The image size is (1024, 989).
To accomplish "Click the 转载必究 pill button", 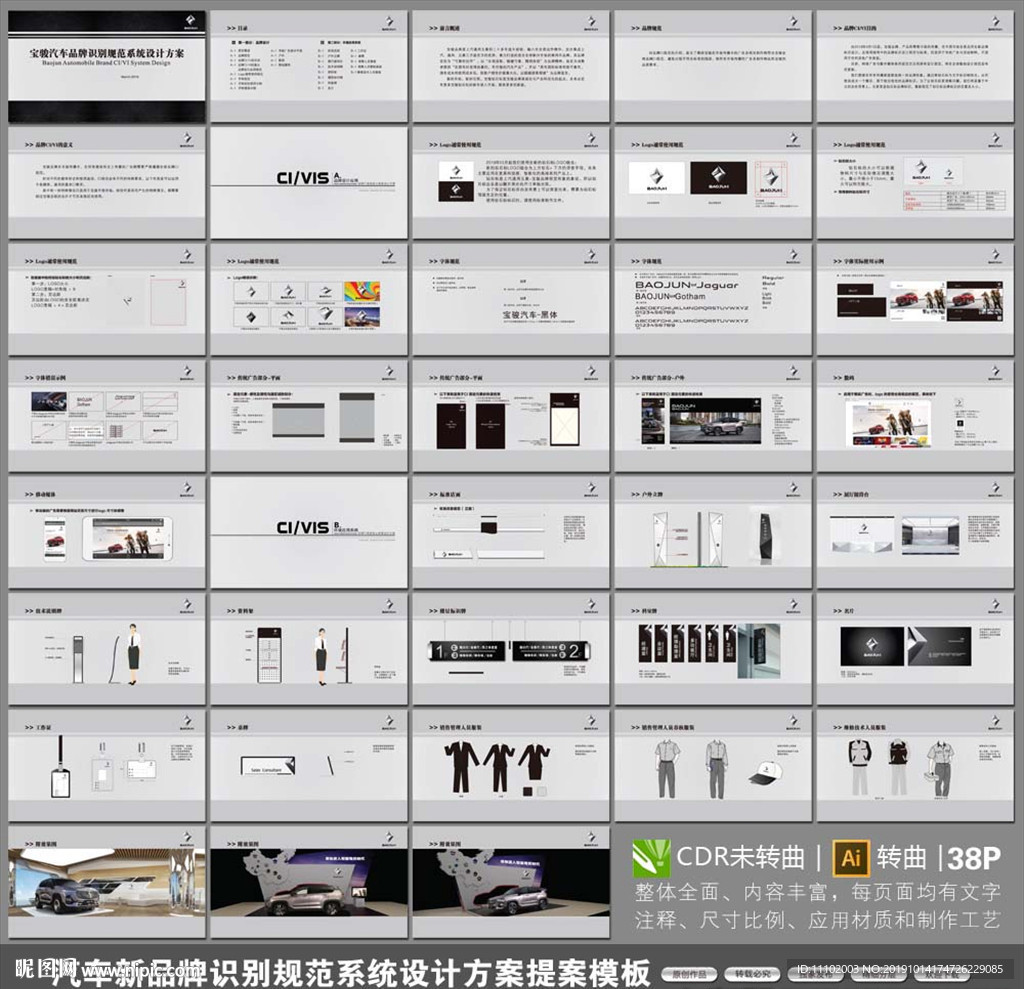I will pyautogui.click(x=752, y=974).
